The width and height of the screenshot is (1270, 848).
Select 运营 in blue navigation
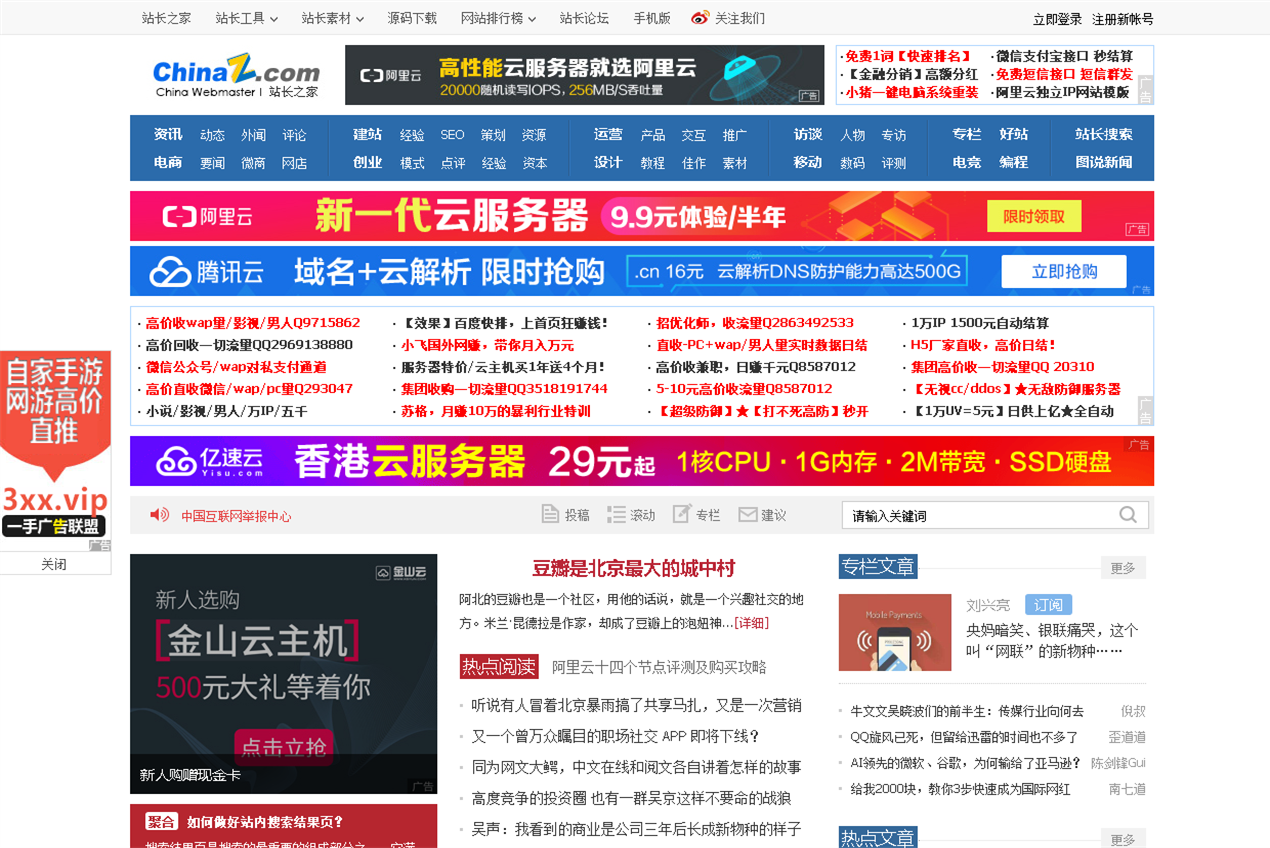click(608, 134)
